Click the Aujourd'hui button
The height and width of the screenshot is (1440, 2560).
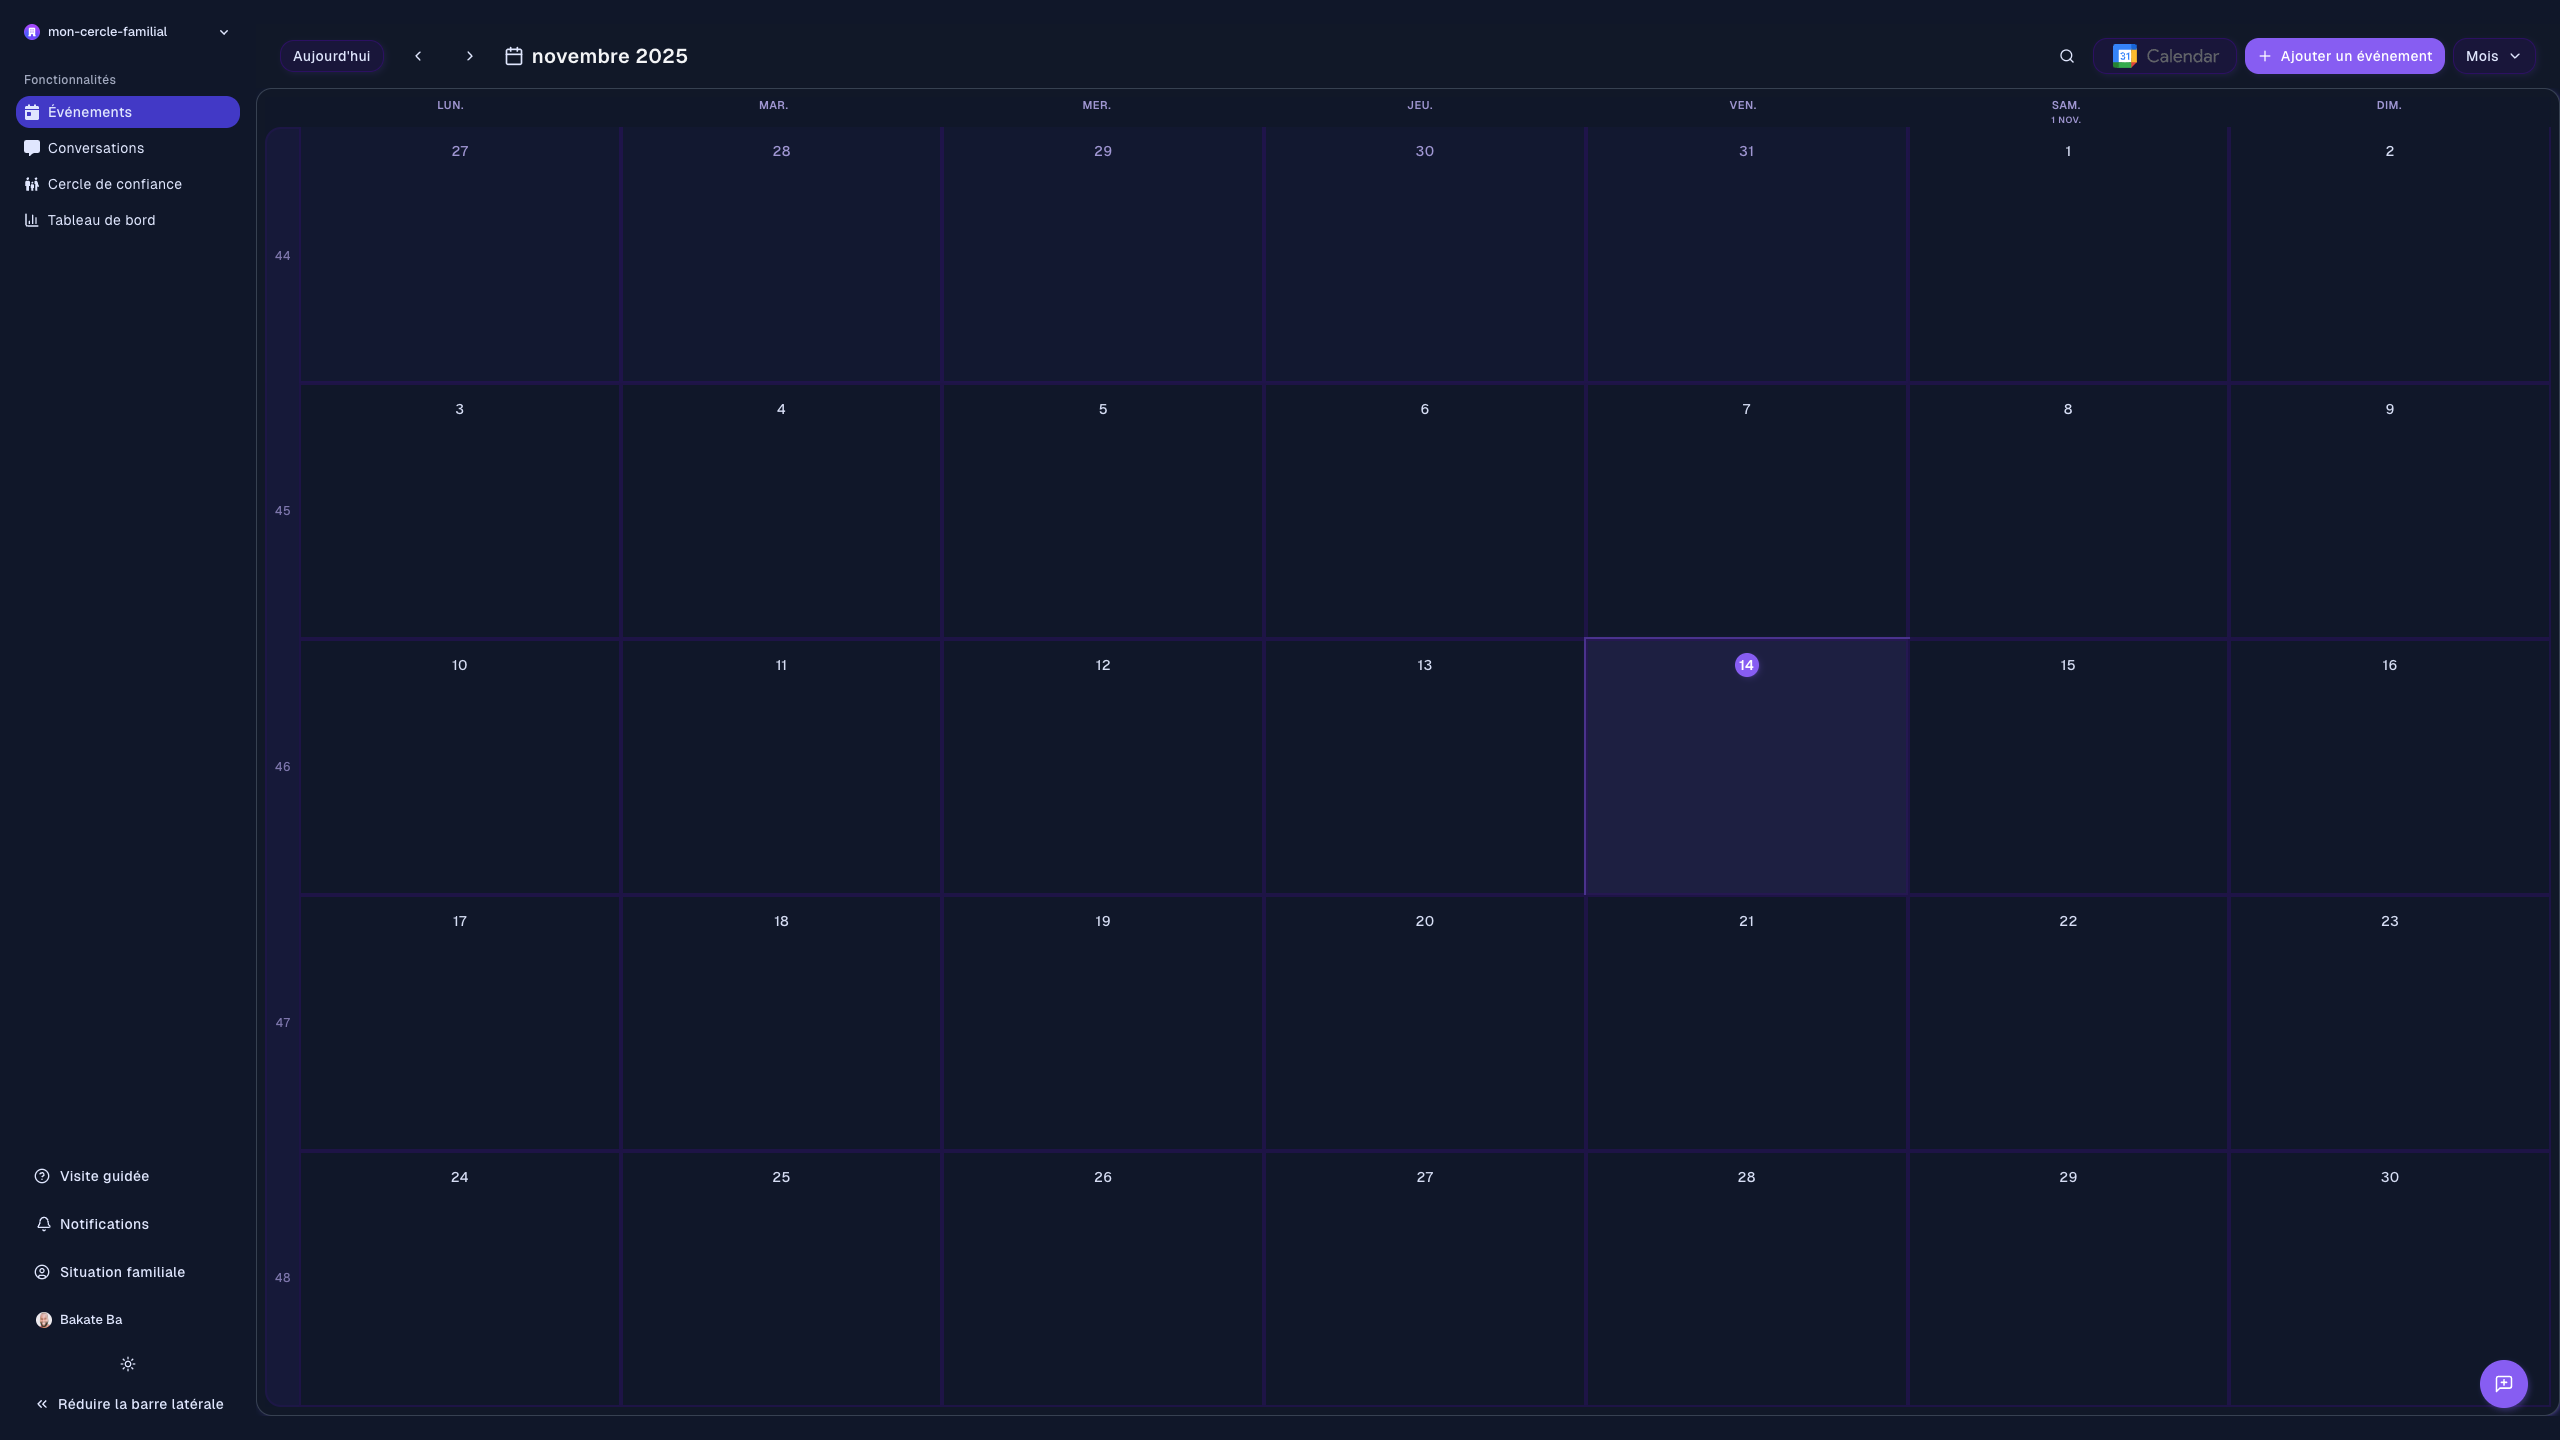coord(331,56)
